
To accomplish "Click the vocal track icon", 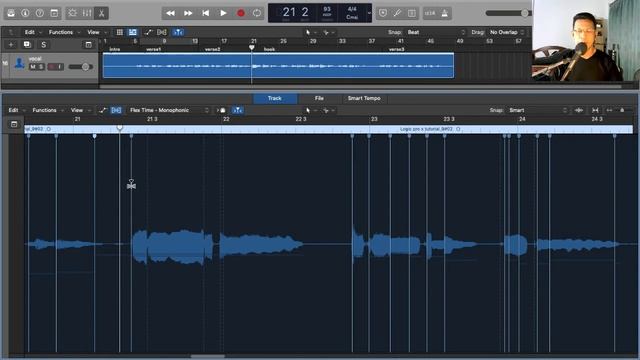I will pyautogui.click(x=19, y=63).
